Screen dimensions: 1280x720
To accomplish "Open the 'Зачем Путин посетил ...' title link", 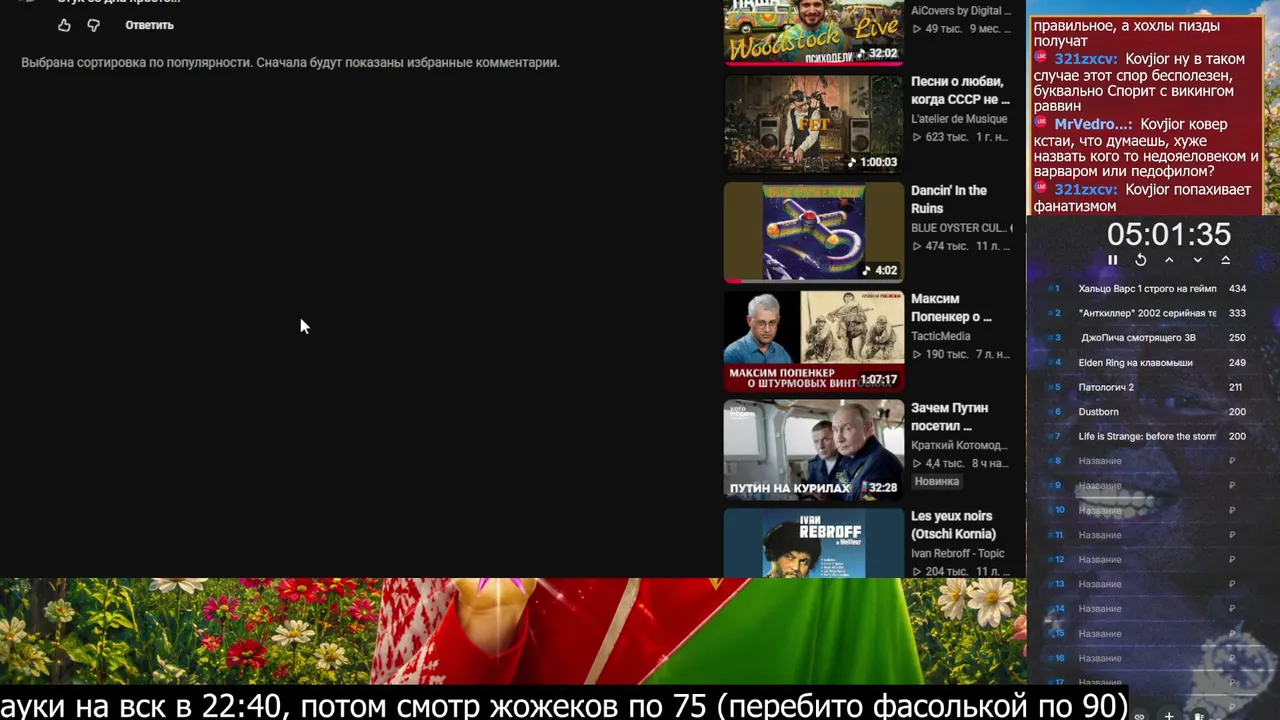I will coord(949,416).
